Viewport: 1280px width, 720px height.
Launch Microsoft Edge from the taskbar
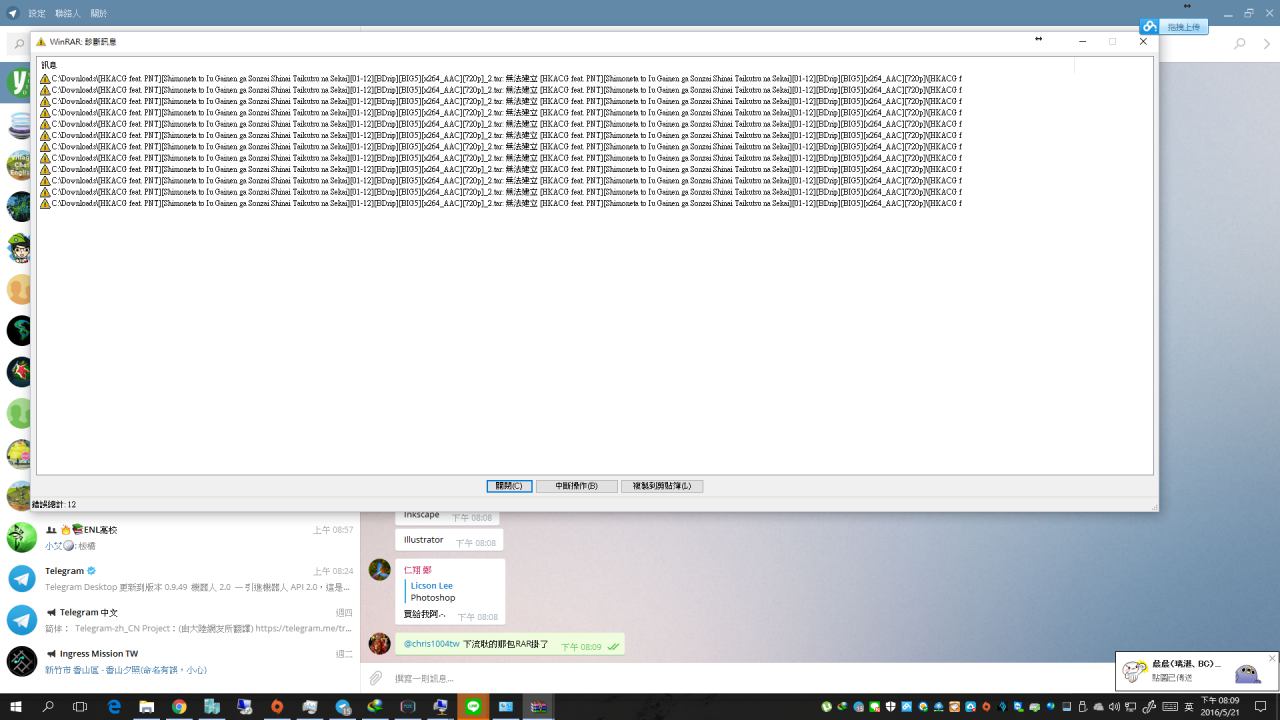(114, 706)
